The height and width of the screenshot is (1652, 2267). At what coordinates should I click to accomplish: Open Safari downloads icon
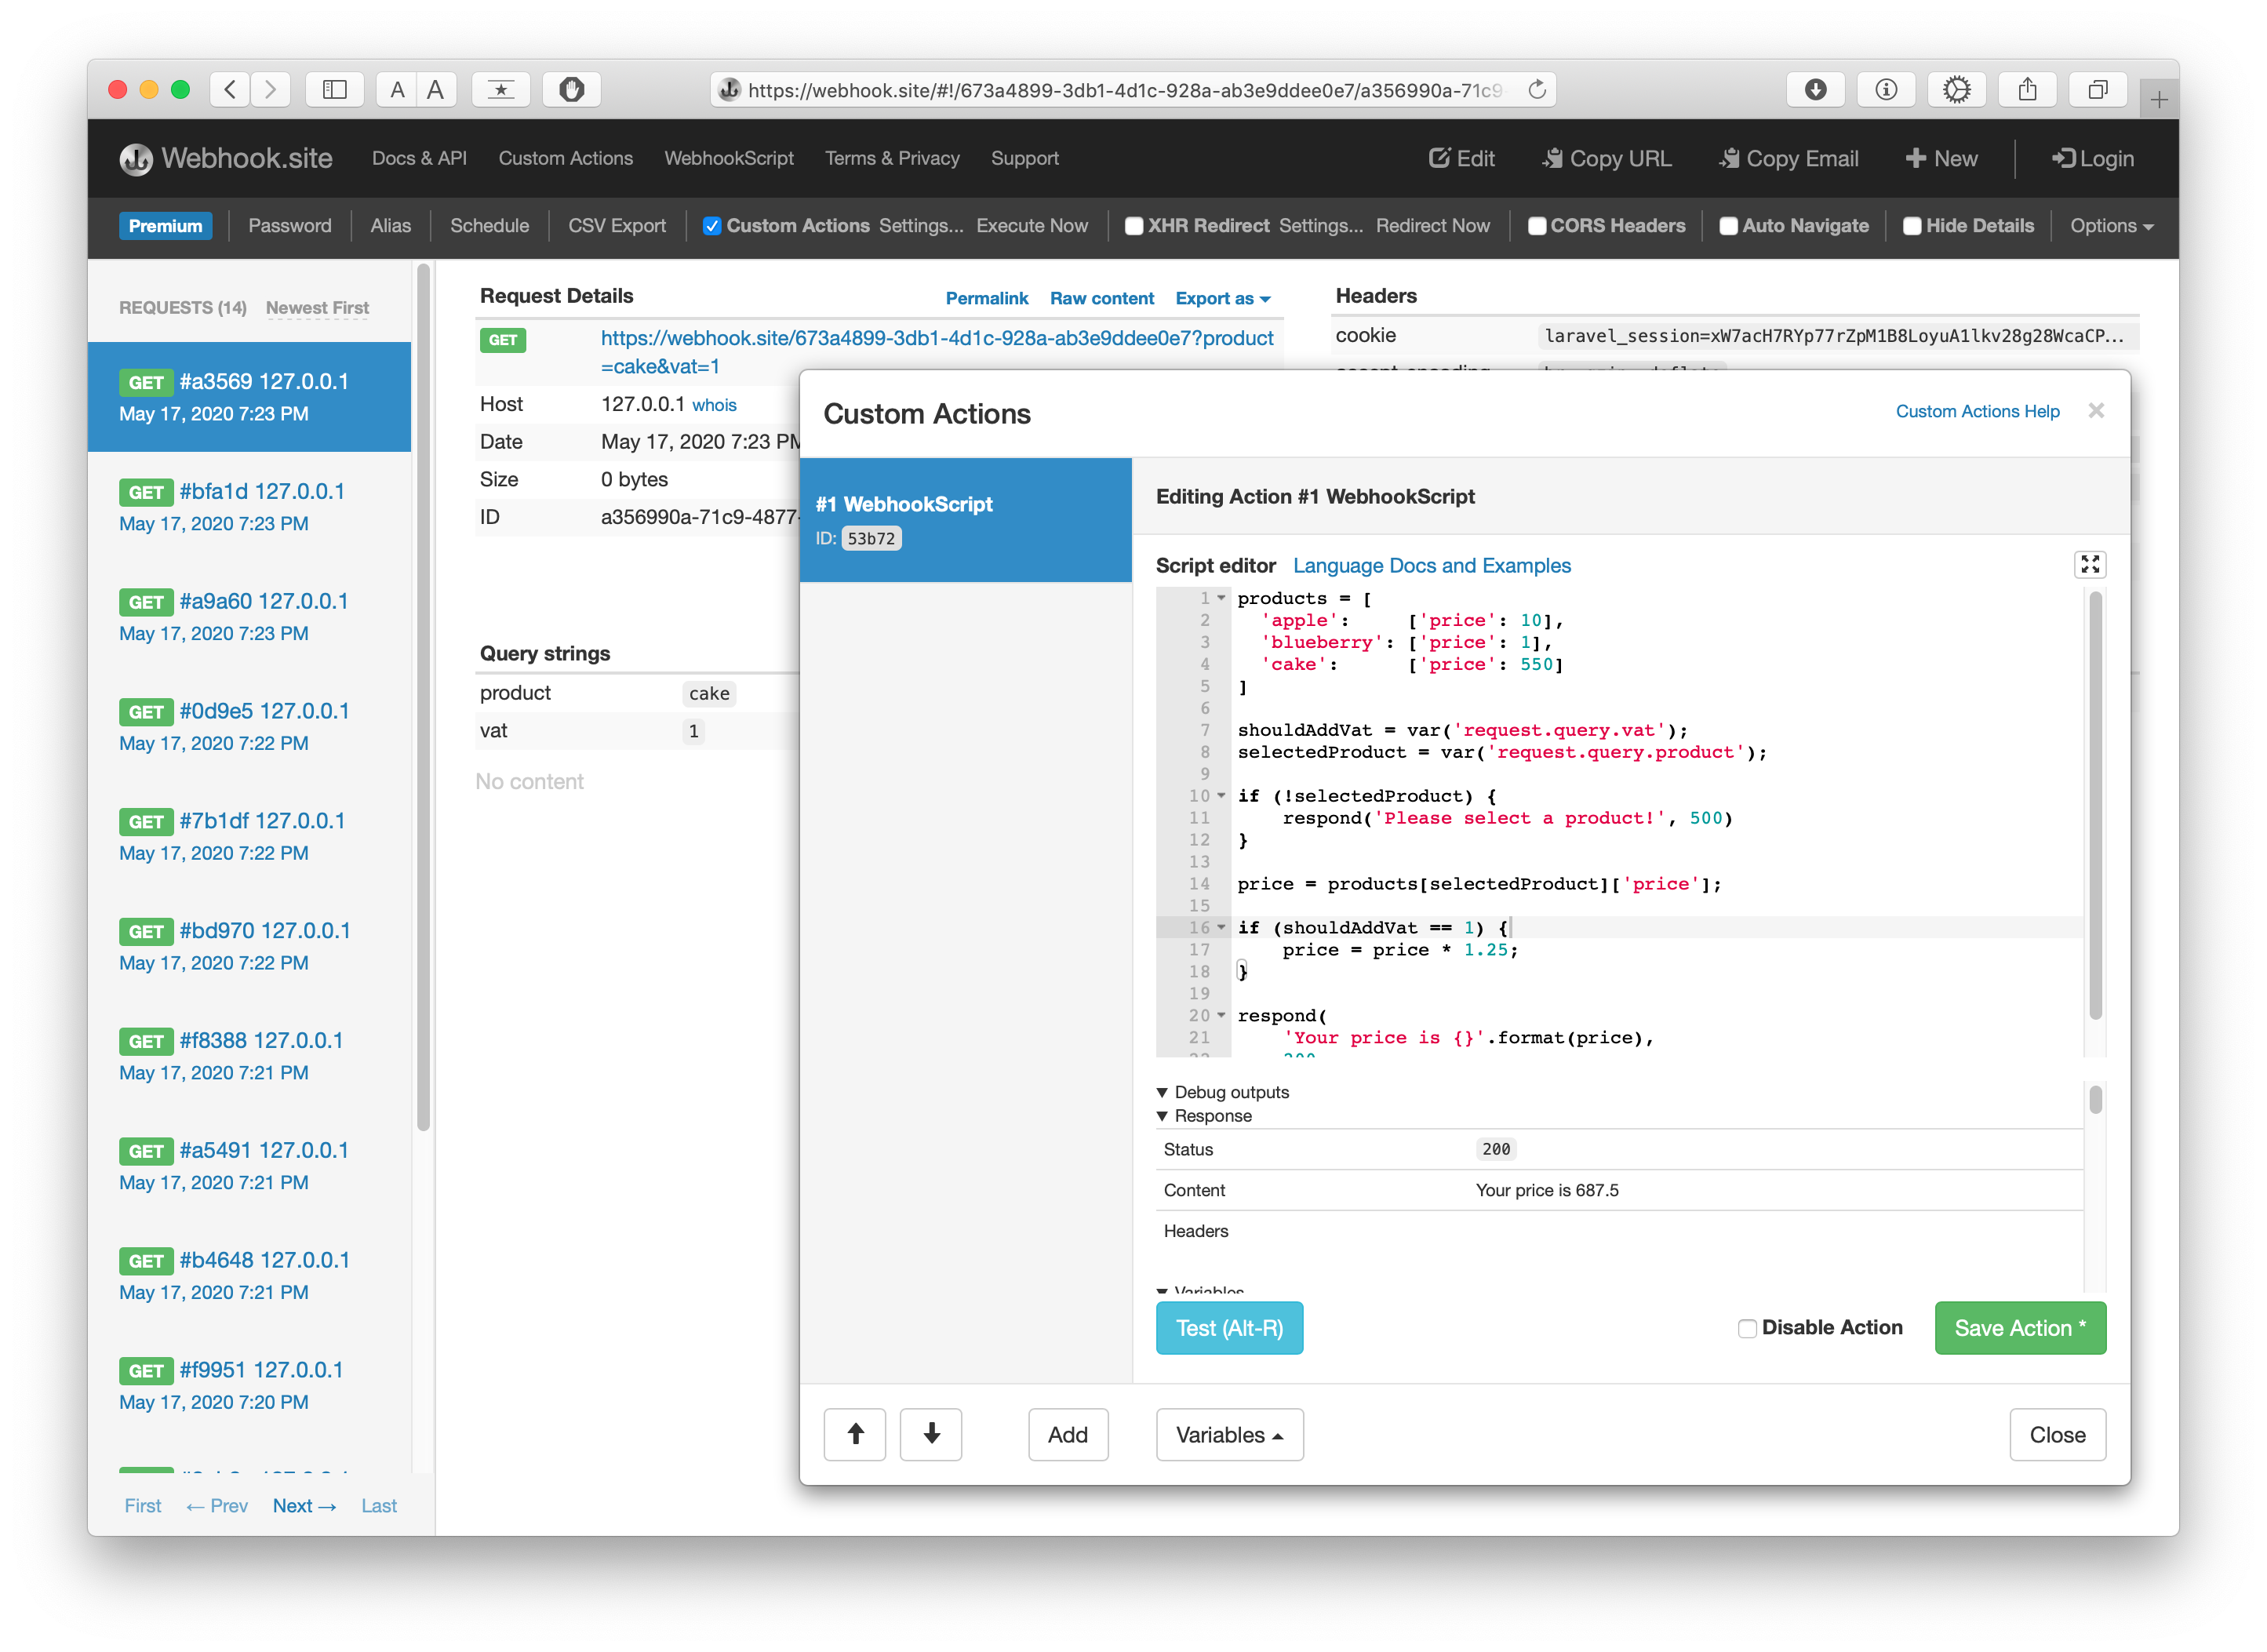1815,90
